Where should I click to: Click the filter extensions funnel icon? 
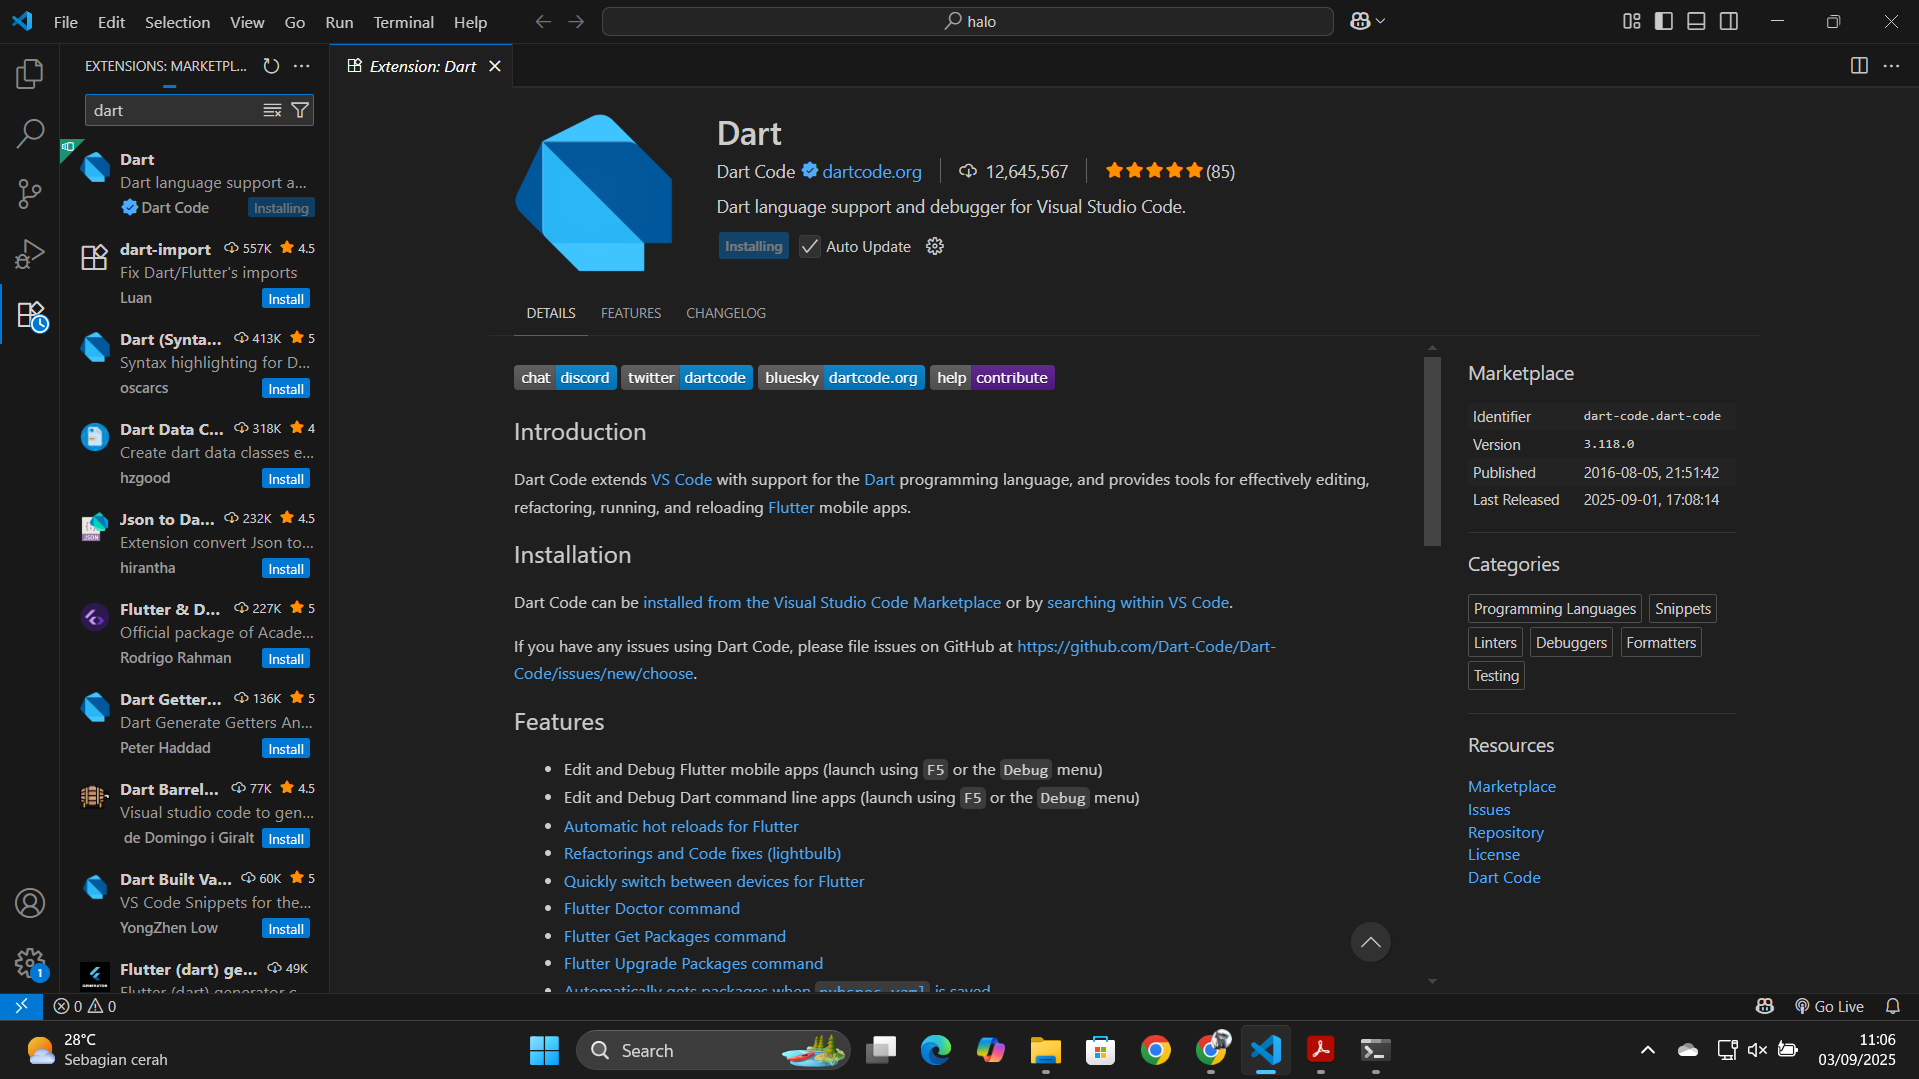[x=300, y=110]
